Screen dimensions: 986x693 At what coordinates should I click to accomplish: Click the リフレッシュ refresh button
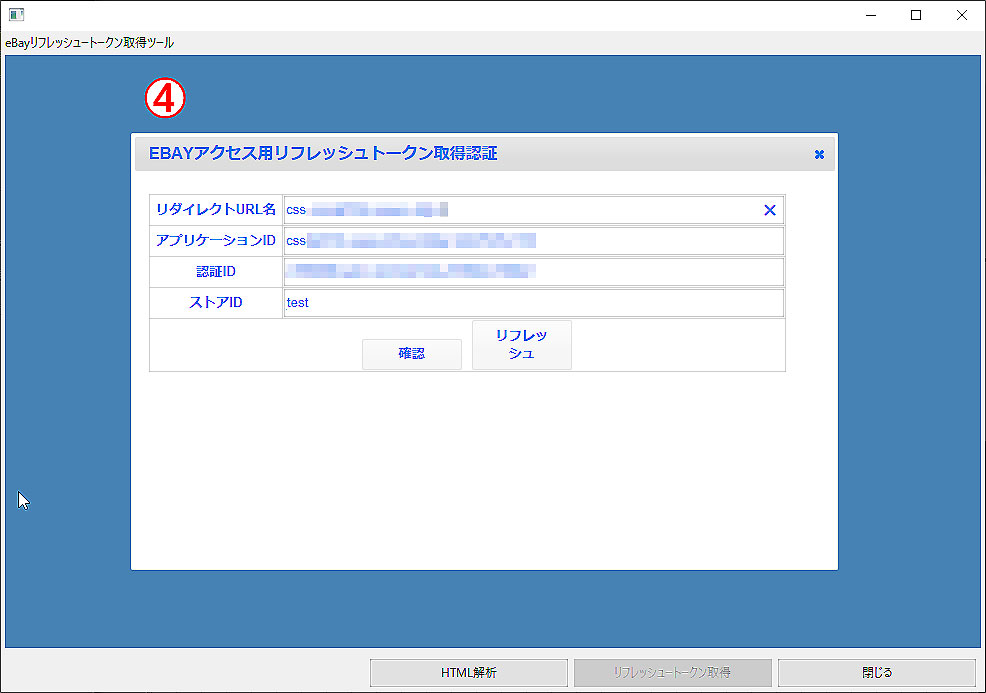click(522, 345)
